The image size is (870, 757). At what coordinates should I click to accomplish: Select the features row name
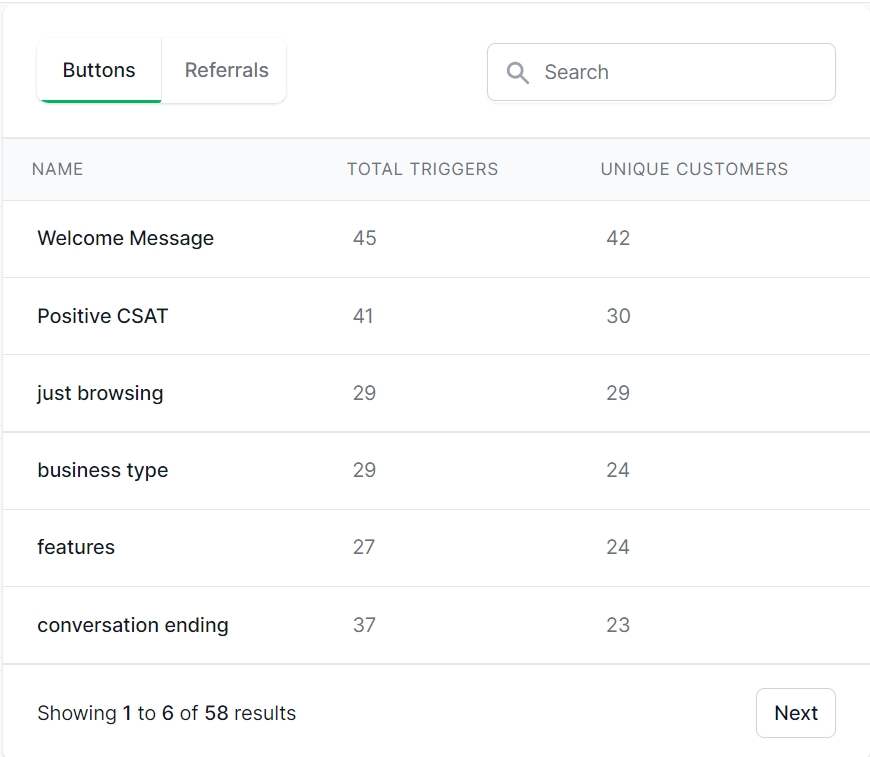coord(76,547)
